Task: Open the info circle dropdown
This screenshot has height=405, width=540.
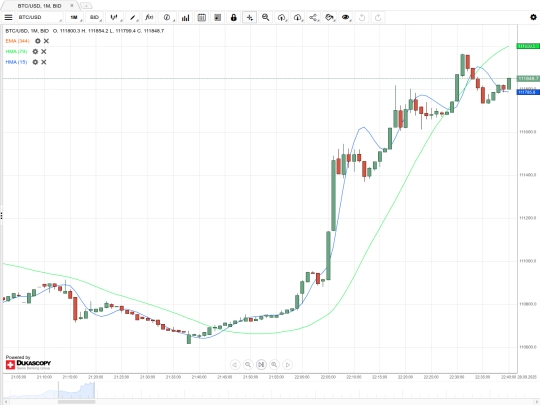Action: click(x=167, y=17)
